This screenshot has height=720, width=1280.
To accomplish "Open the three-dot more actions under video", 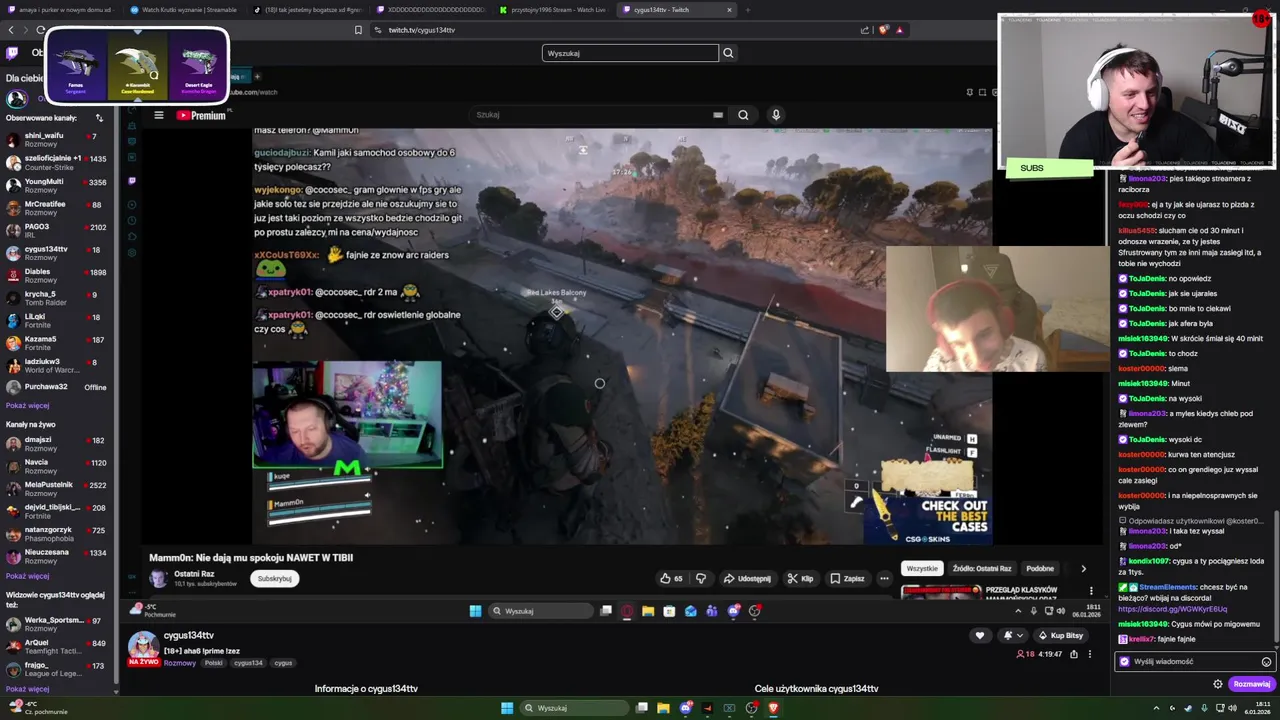I will pos(884,578).
